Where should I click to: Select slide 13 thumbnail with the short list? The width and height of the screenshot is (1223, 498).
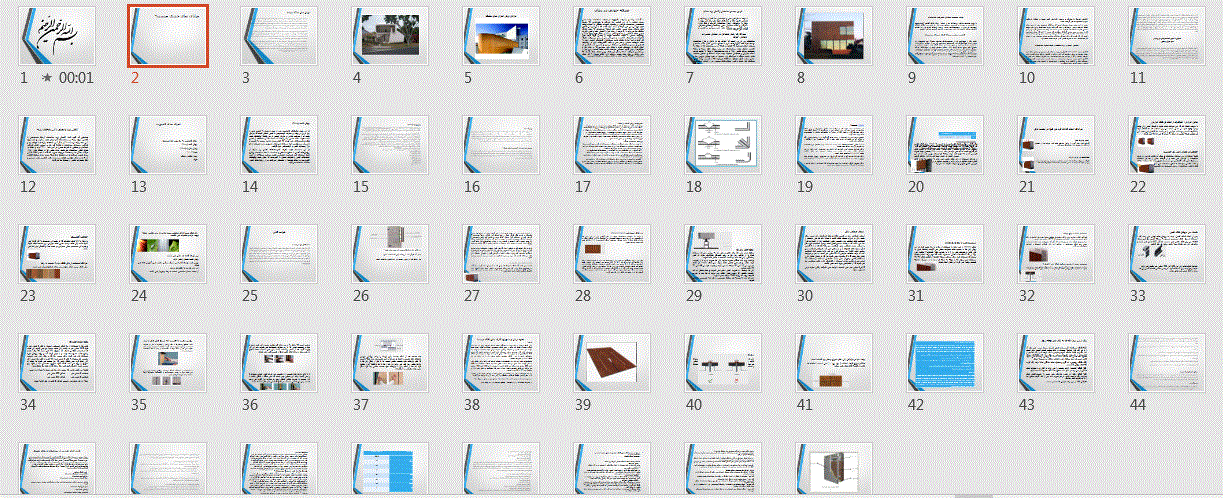168,145
